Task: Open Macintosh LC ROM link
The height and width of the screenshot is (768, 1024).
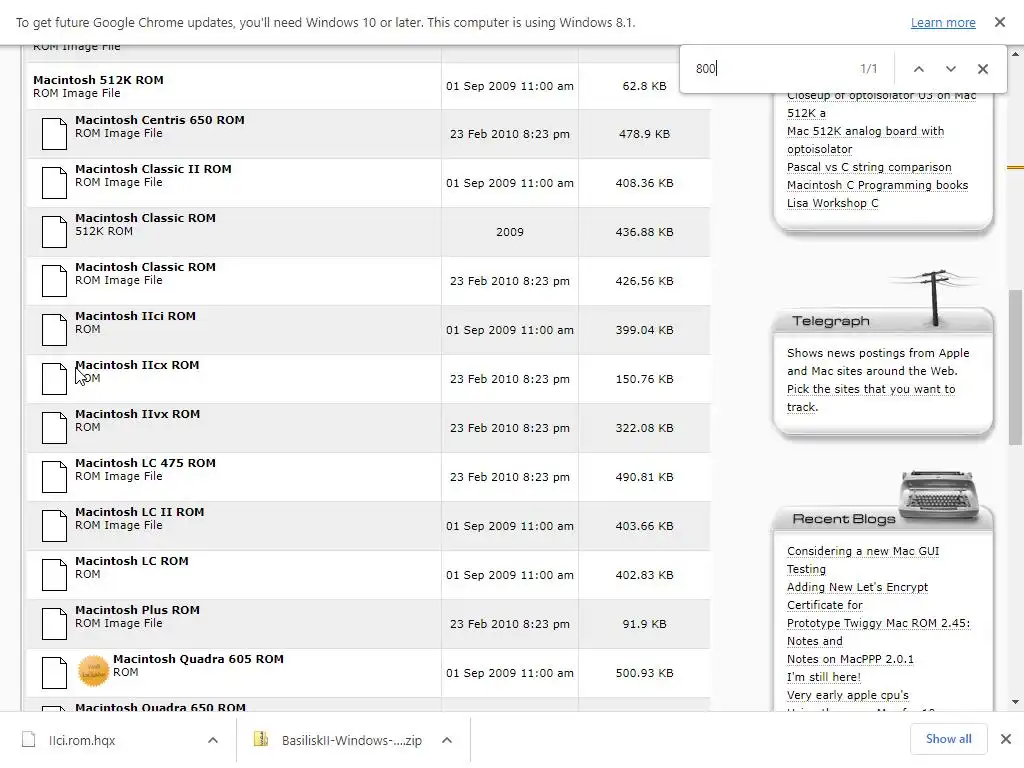Action: point(132,560)
